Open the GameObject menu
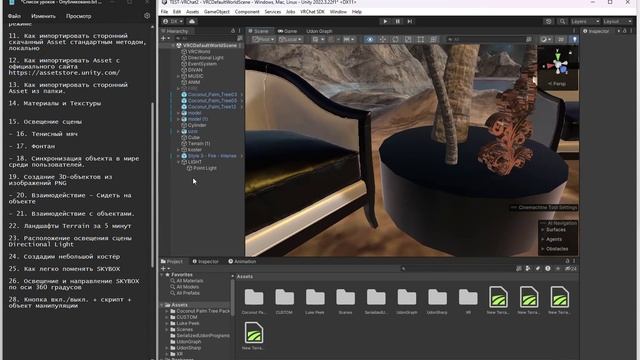The image size is (640, 360). (x=217, y=12)
